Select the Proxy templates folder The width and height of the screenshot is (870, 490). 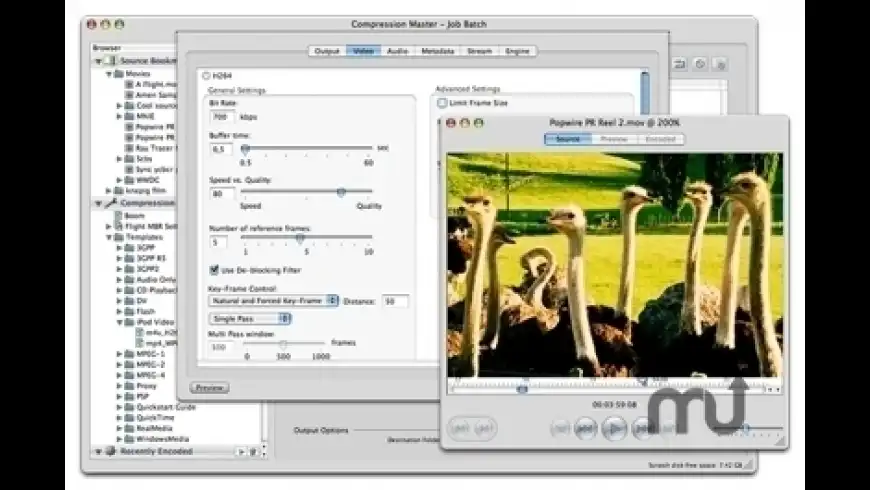tap(141, 386)
